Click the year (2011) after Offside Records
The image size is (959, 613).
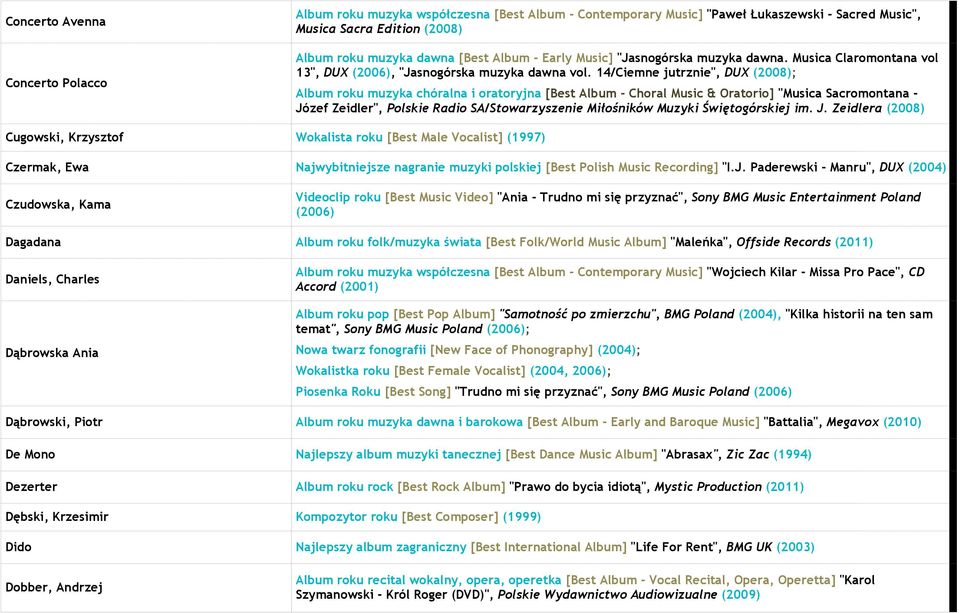(x=854, y=242)
